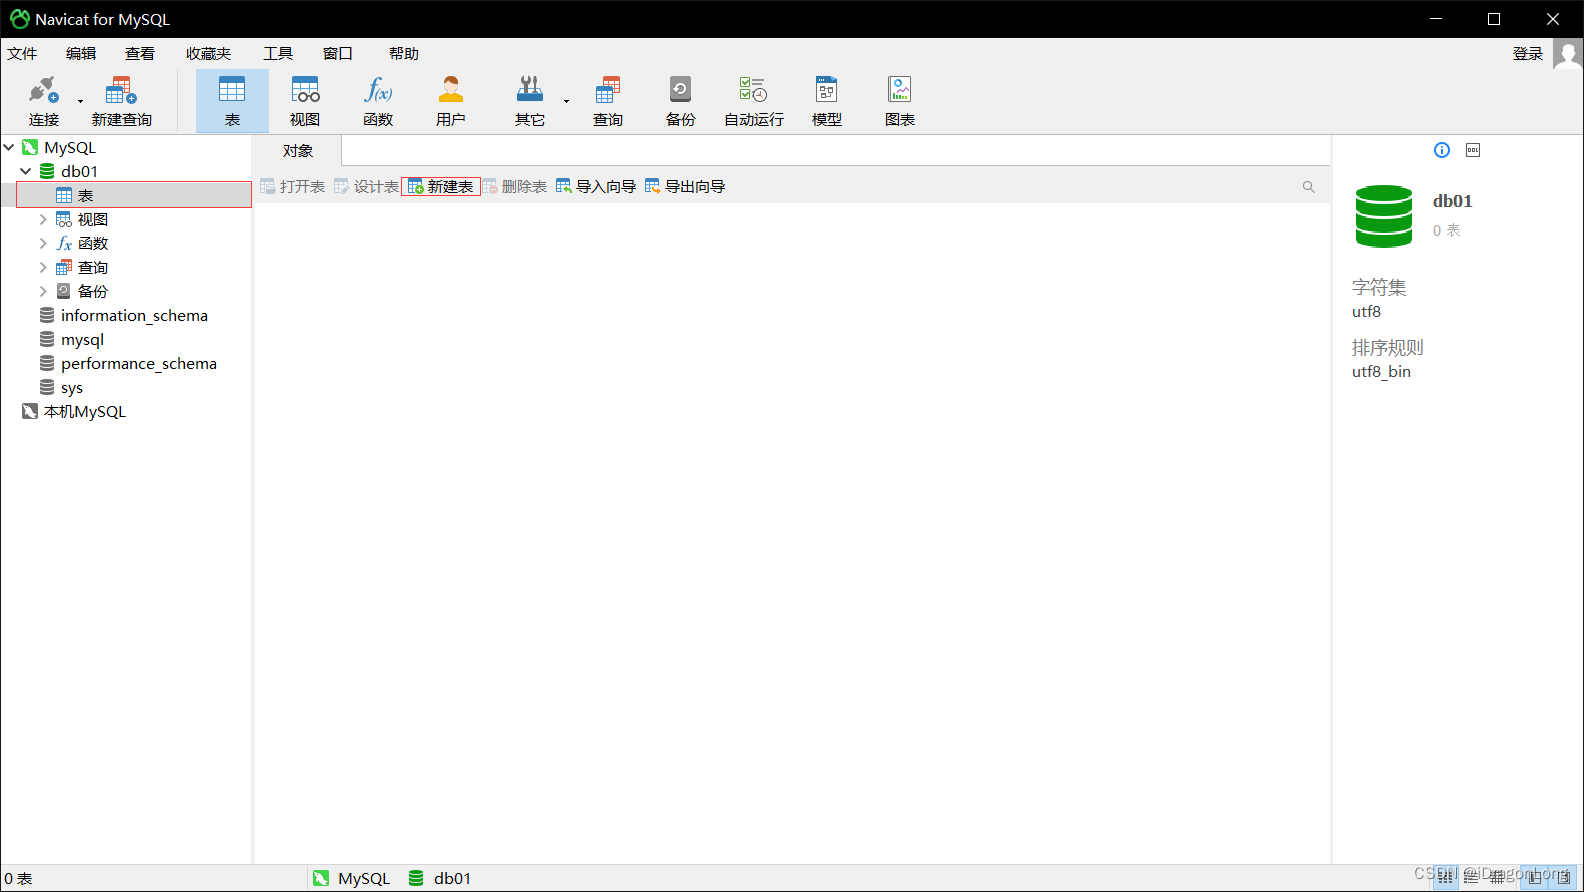Screen dimensions: 1584x892
Task: Click the 新建表 button
Action: pos(441,187)
